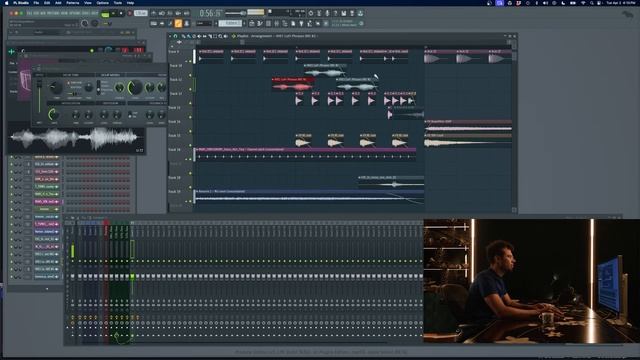Screen dimensions: 640x360
Task: Open the Help menu
Action: click(130, 3)
